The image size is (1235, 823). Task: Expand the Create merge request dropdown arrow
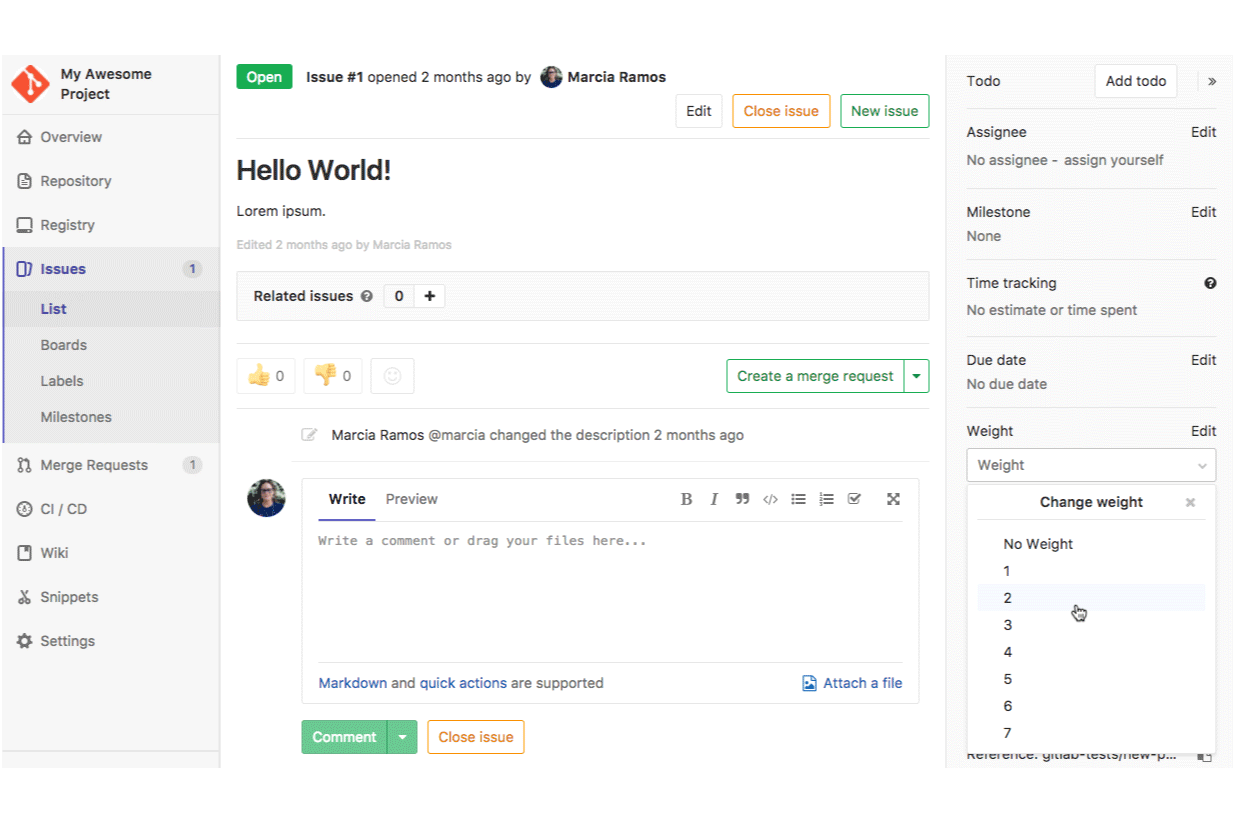[917, 376]
